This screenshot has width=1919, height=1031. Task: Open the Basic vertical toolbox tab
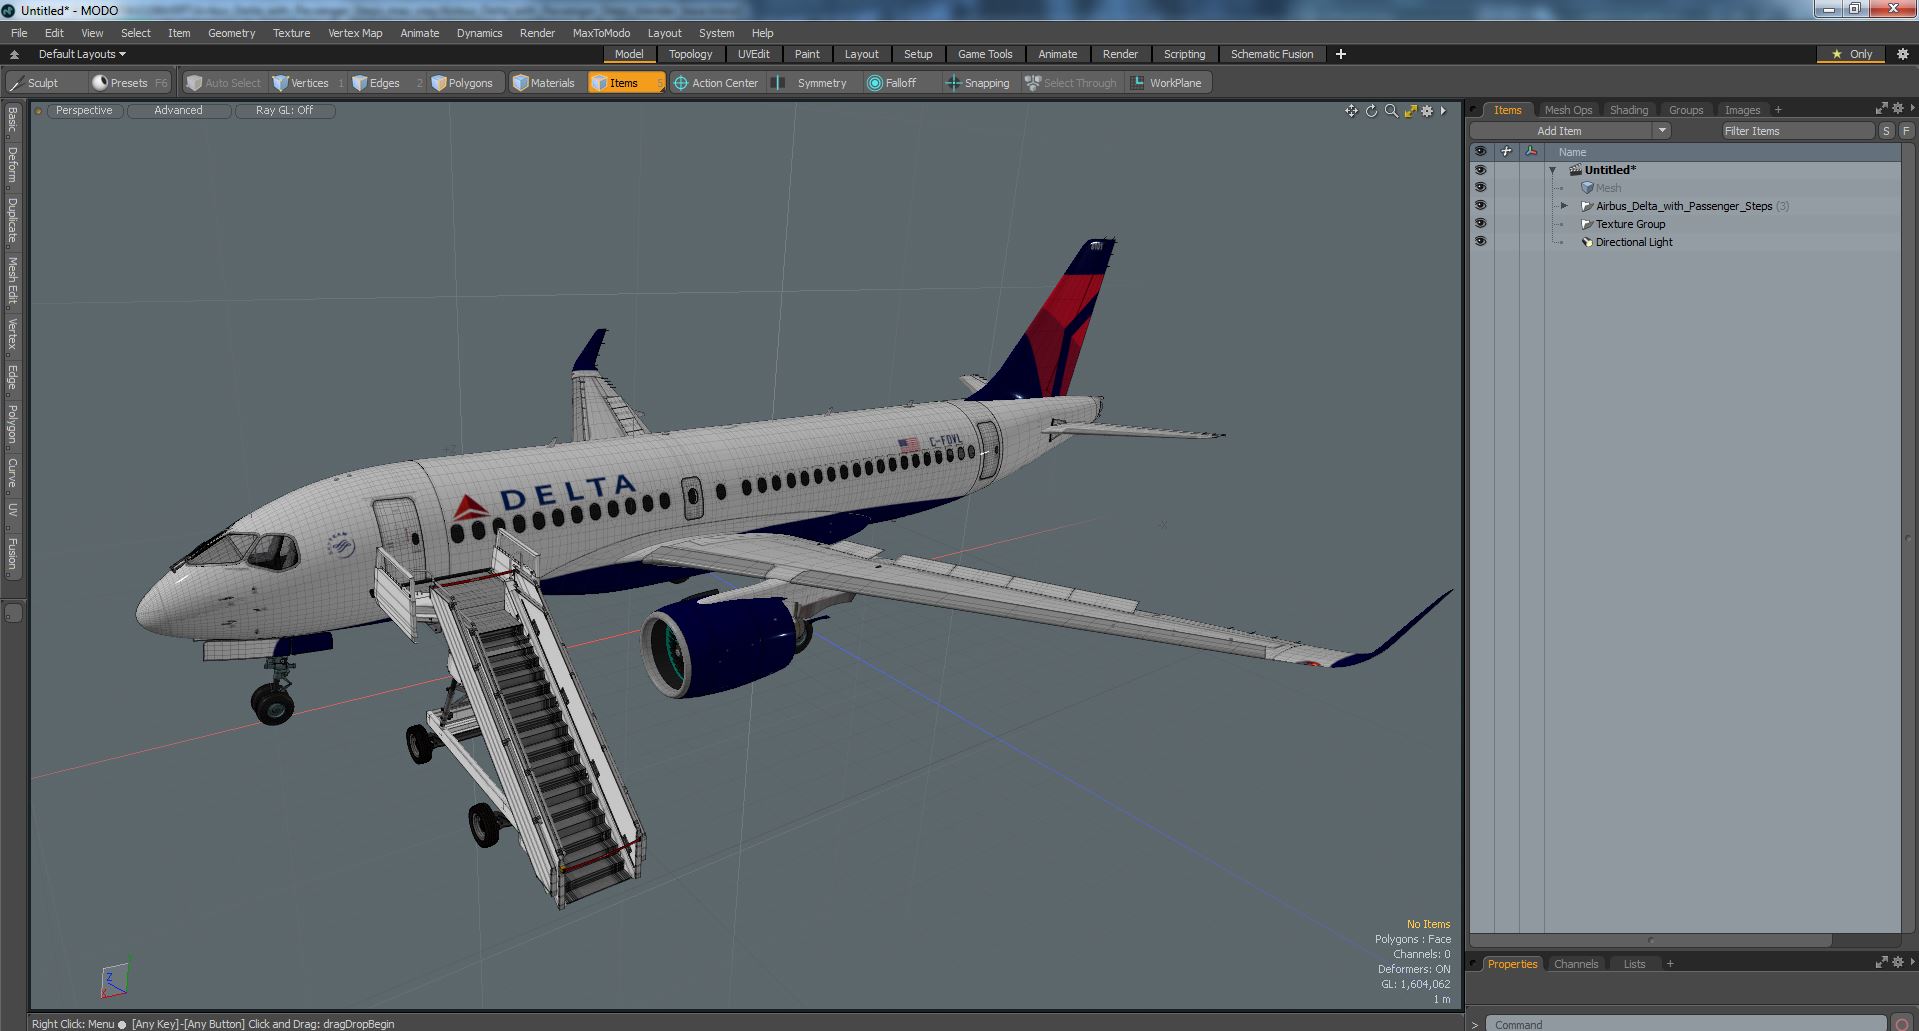[12, 120]
